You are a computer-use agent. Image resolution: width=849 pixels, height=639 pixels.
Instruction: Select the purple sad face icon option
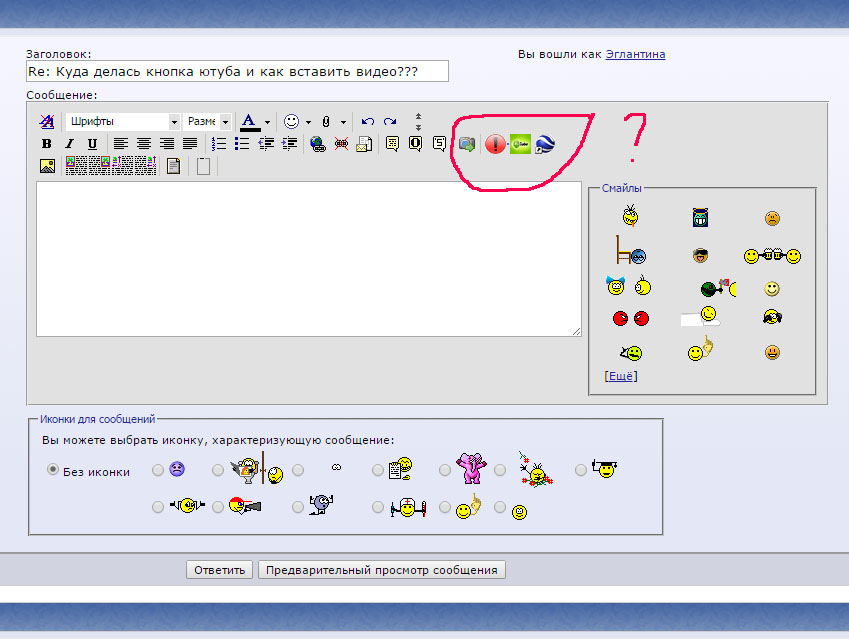click(158, 469)
